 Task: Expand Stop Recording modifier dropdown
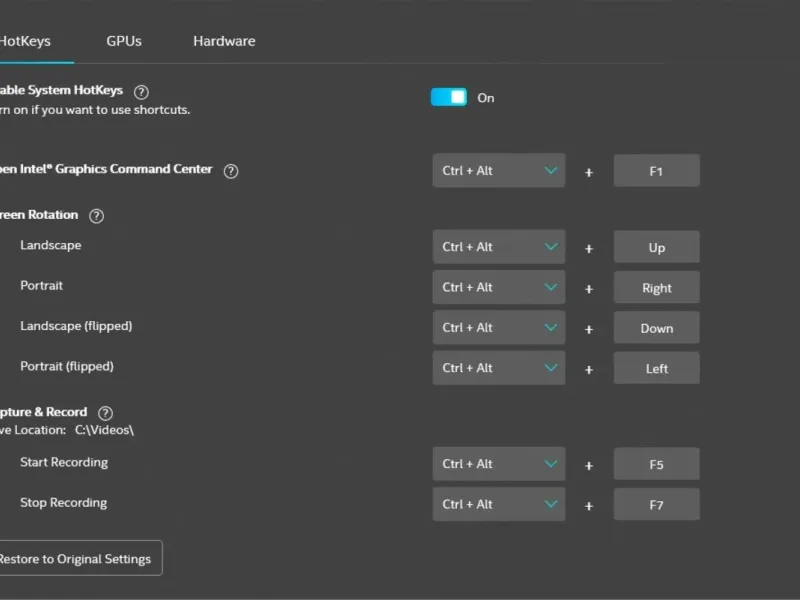point(498,504)
